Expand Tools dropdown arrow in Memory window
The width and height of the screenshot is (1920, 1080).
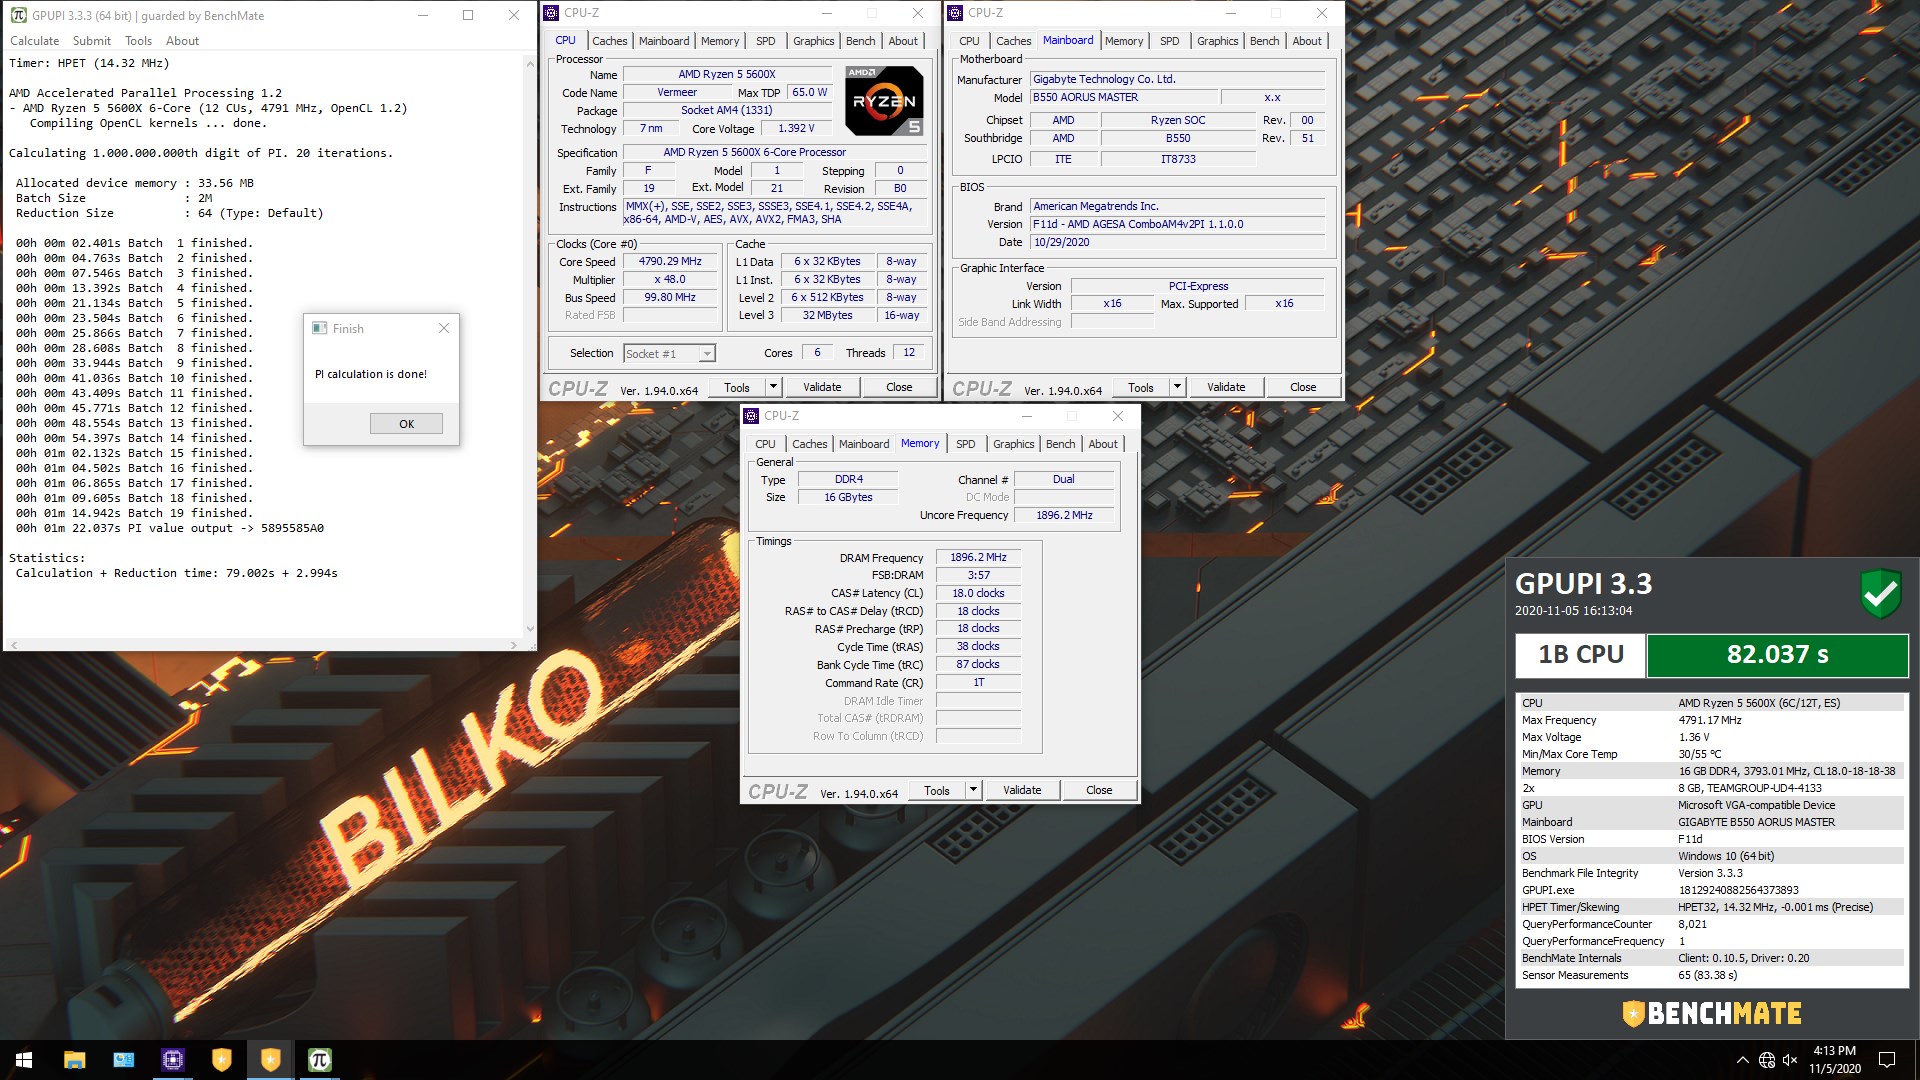pos(973,790)
